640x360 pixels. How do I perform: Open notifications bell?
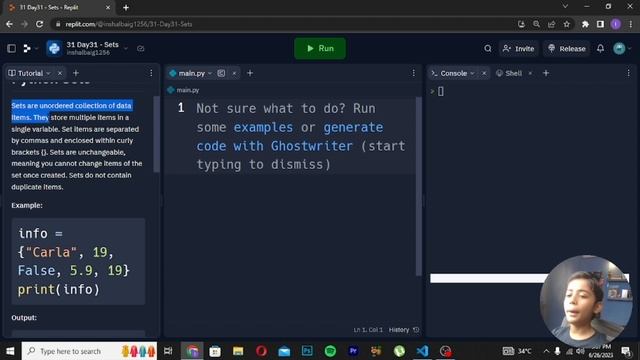[x=600, y=49]
